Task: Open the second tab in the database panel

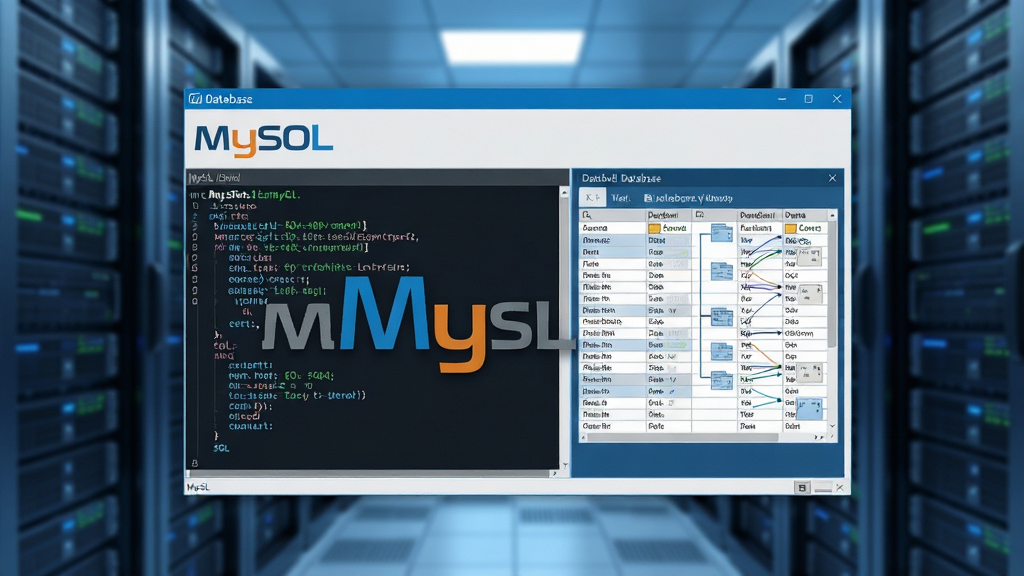Action: point(620,198)
